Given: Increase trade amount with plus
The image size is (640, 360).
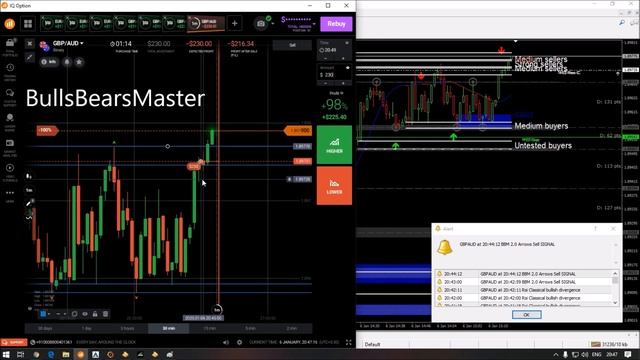Looking at the screenshot, I should tap(343, 83).
